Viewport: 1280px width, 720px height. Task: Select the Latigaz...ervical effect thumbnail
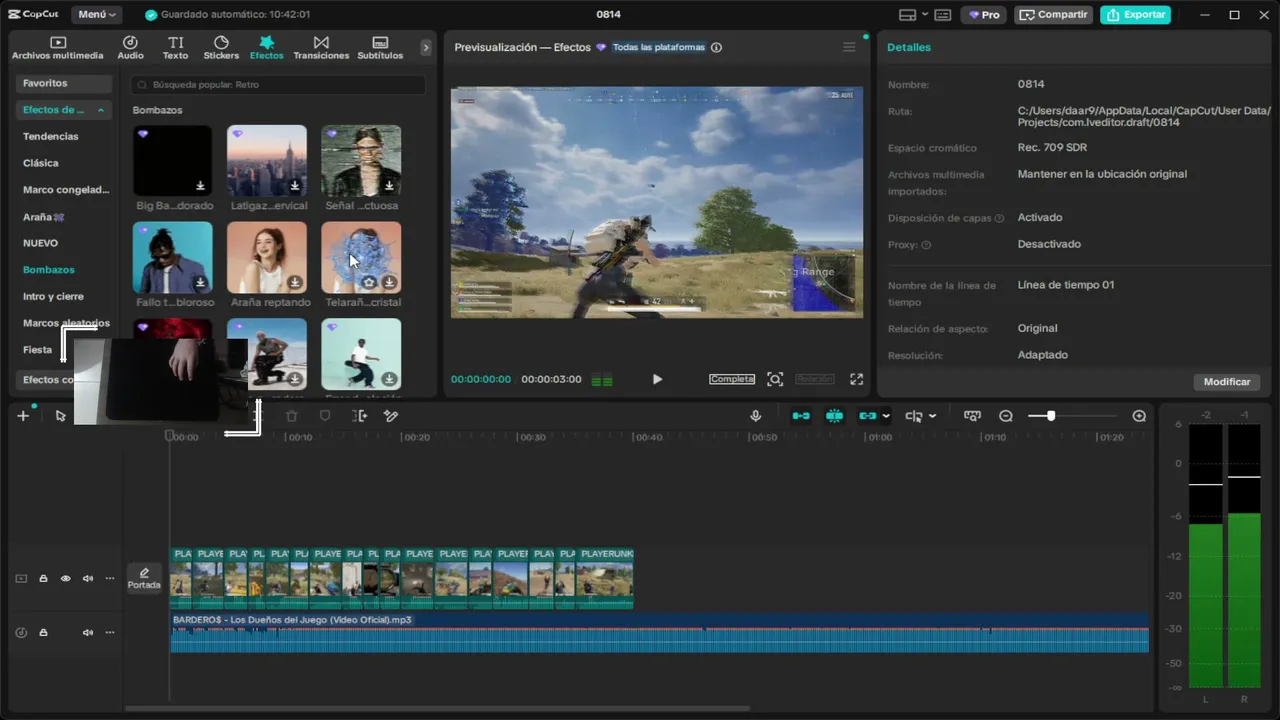(x=267, y=160)
